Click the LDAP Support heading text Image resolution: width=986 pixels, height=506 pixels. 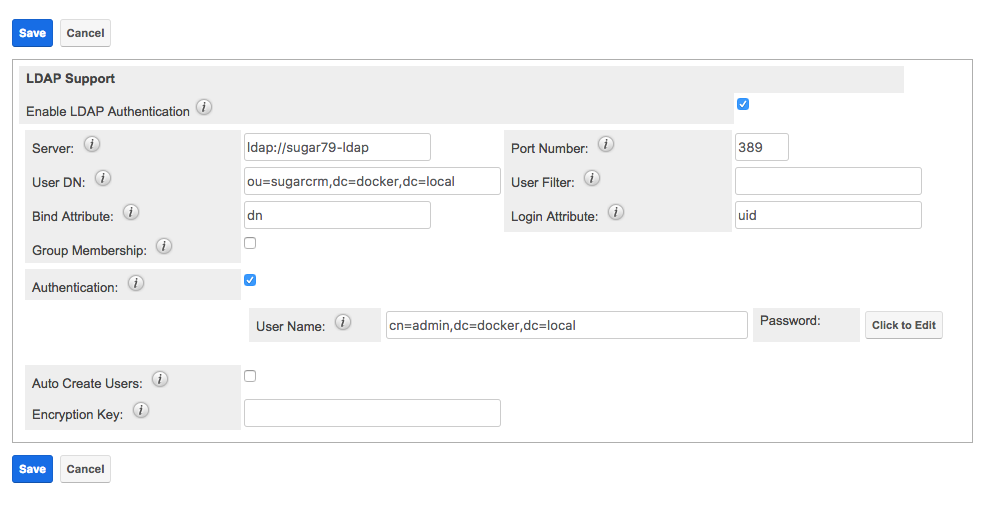point(70,79)
